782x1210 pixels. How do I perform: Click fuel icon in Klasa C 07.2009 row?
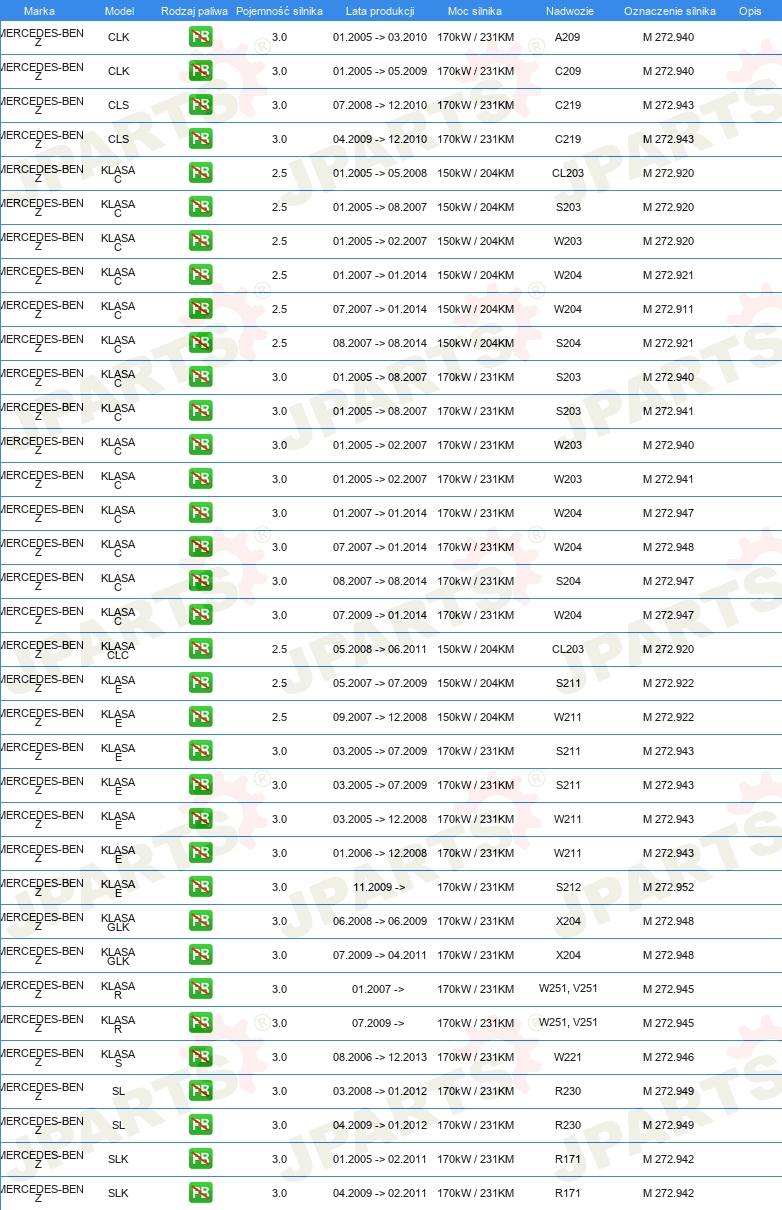coord(200,616)
